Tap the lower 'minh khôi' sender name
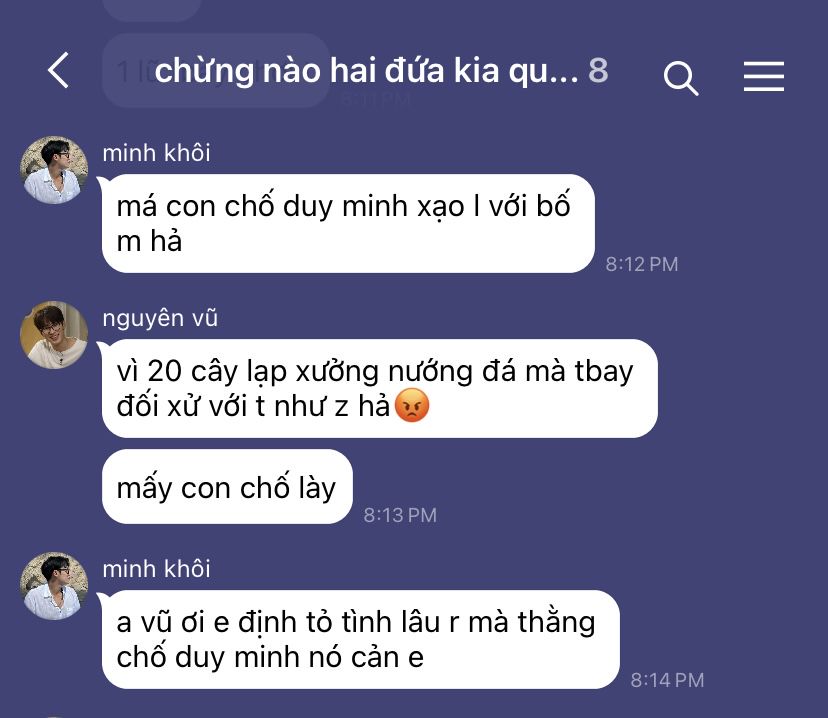Image resolution: width=828 pixels, height=718 pixels. pyautogui.click(x=156, y=569)
